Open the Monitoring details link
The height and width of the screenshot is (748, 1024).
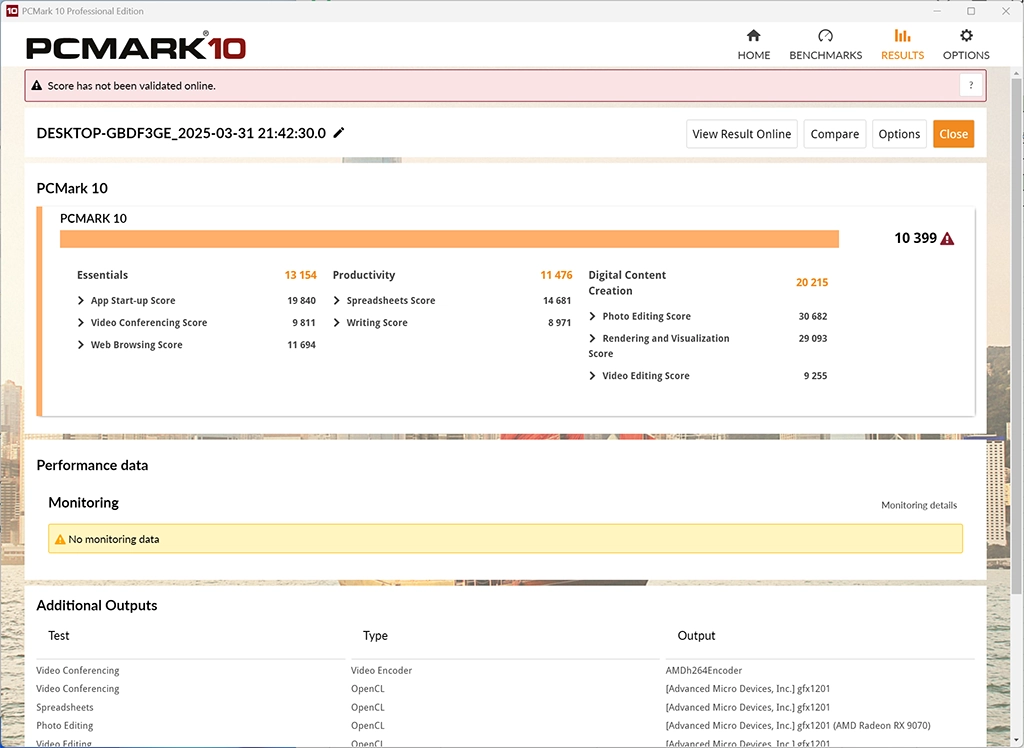pyautogui.click(x=919, y=505)
